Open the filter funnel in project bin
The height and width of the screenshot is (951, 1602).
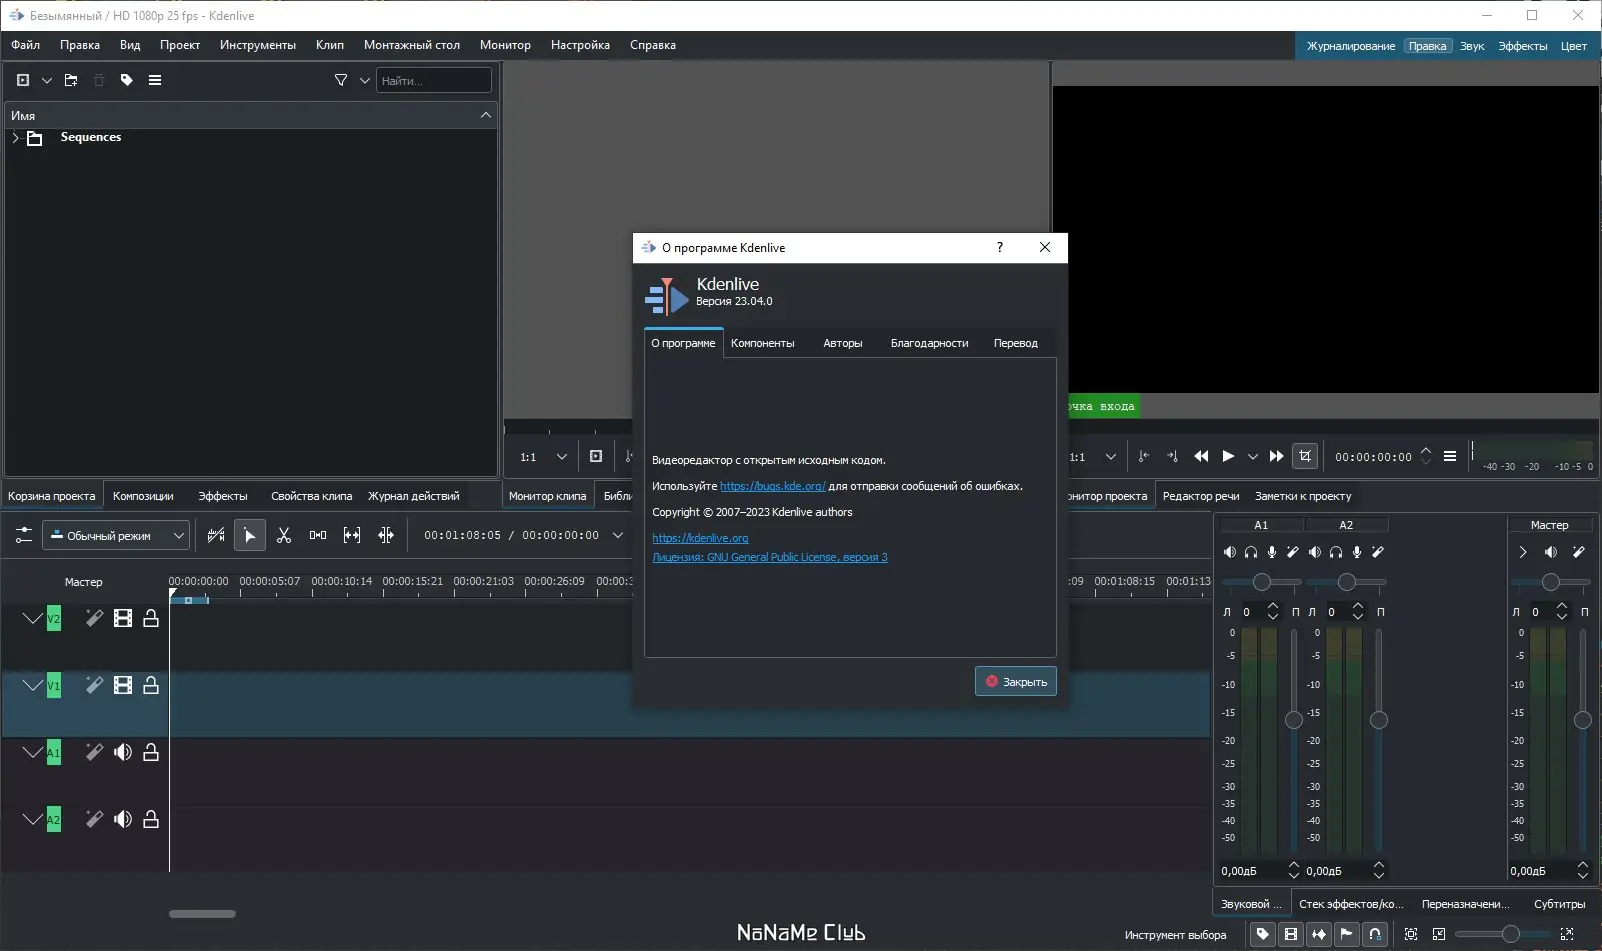[x=341, y=80]
